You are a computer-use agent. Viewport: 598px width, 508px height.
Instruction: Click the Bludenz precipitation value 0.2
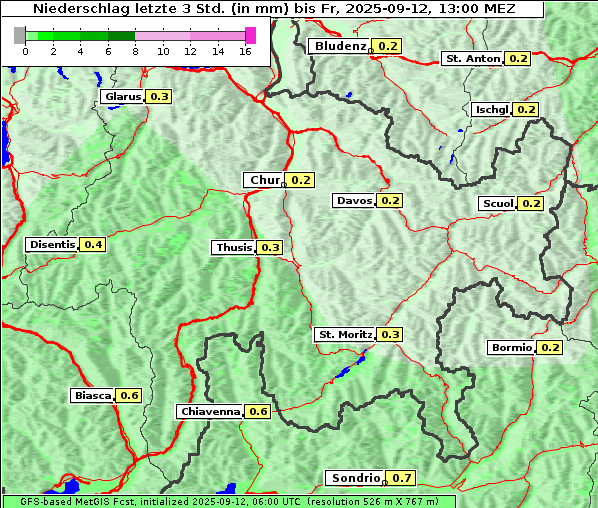(387, 46)
